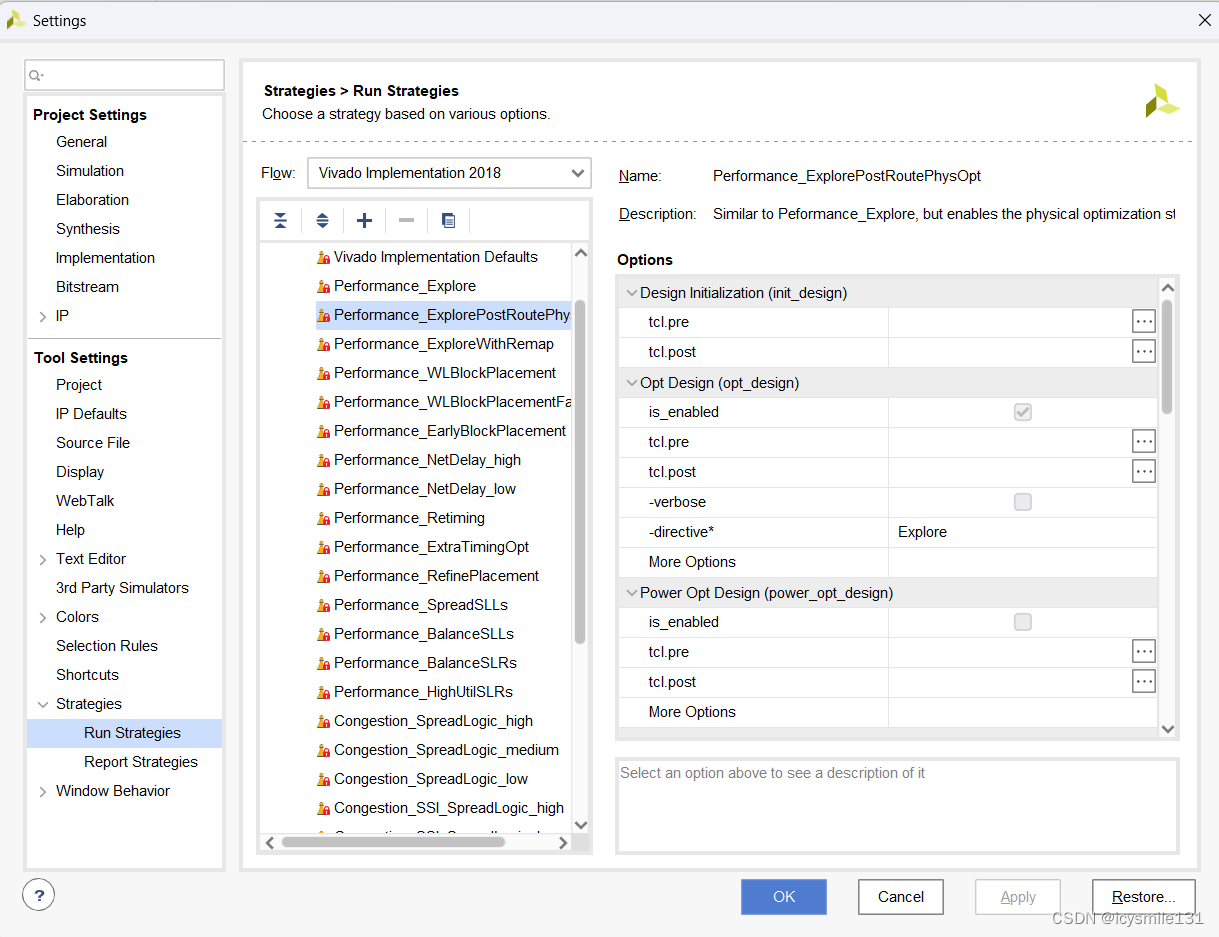1219x937 pixels.
Task: Open WebTalk tool settings
Action: coord(85,501)
